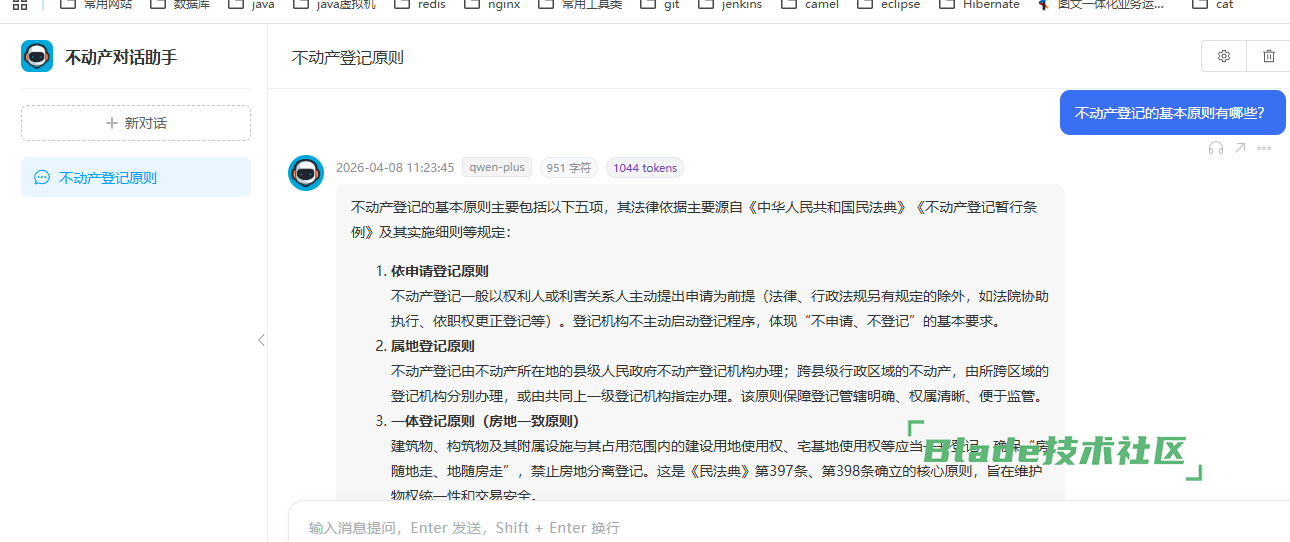Open the three-dot more options menu
The height and width of the screenshot is (542, 1290).
1264,148
